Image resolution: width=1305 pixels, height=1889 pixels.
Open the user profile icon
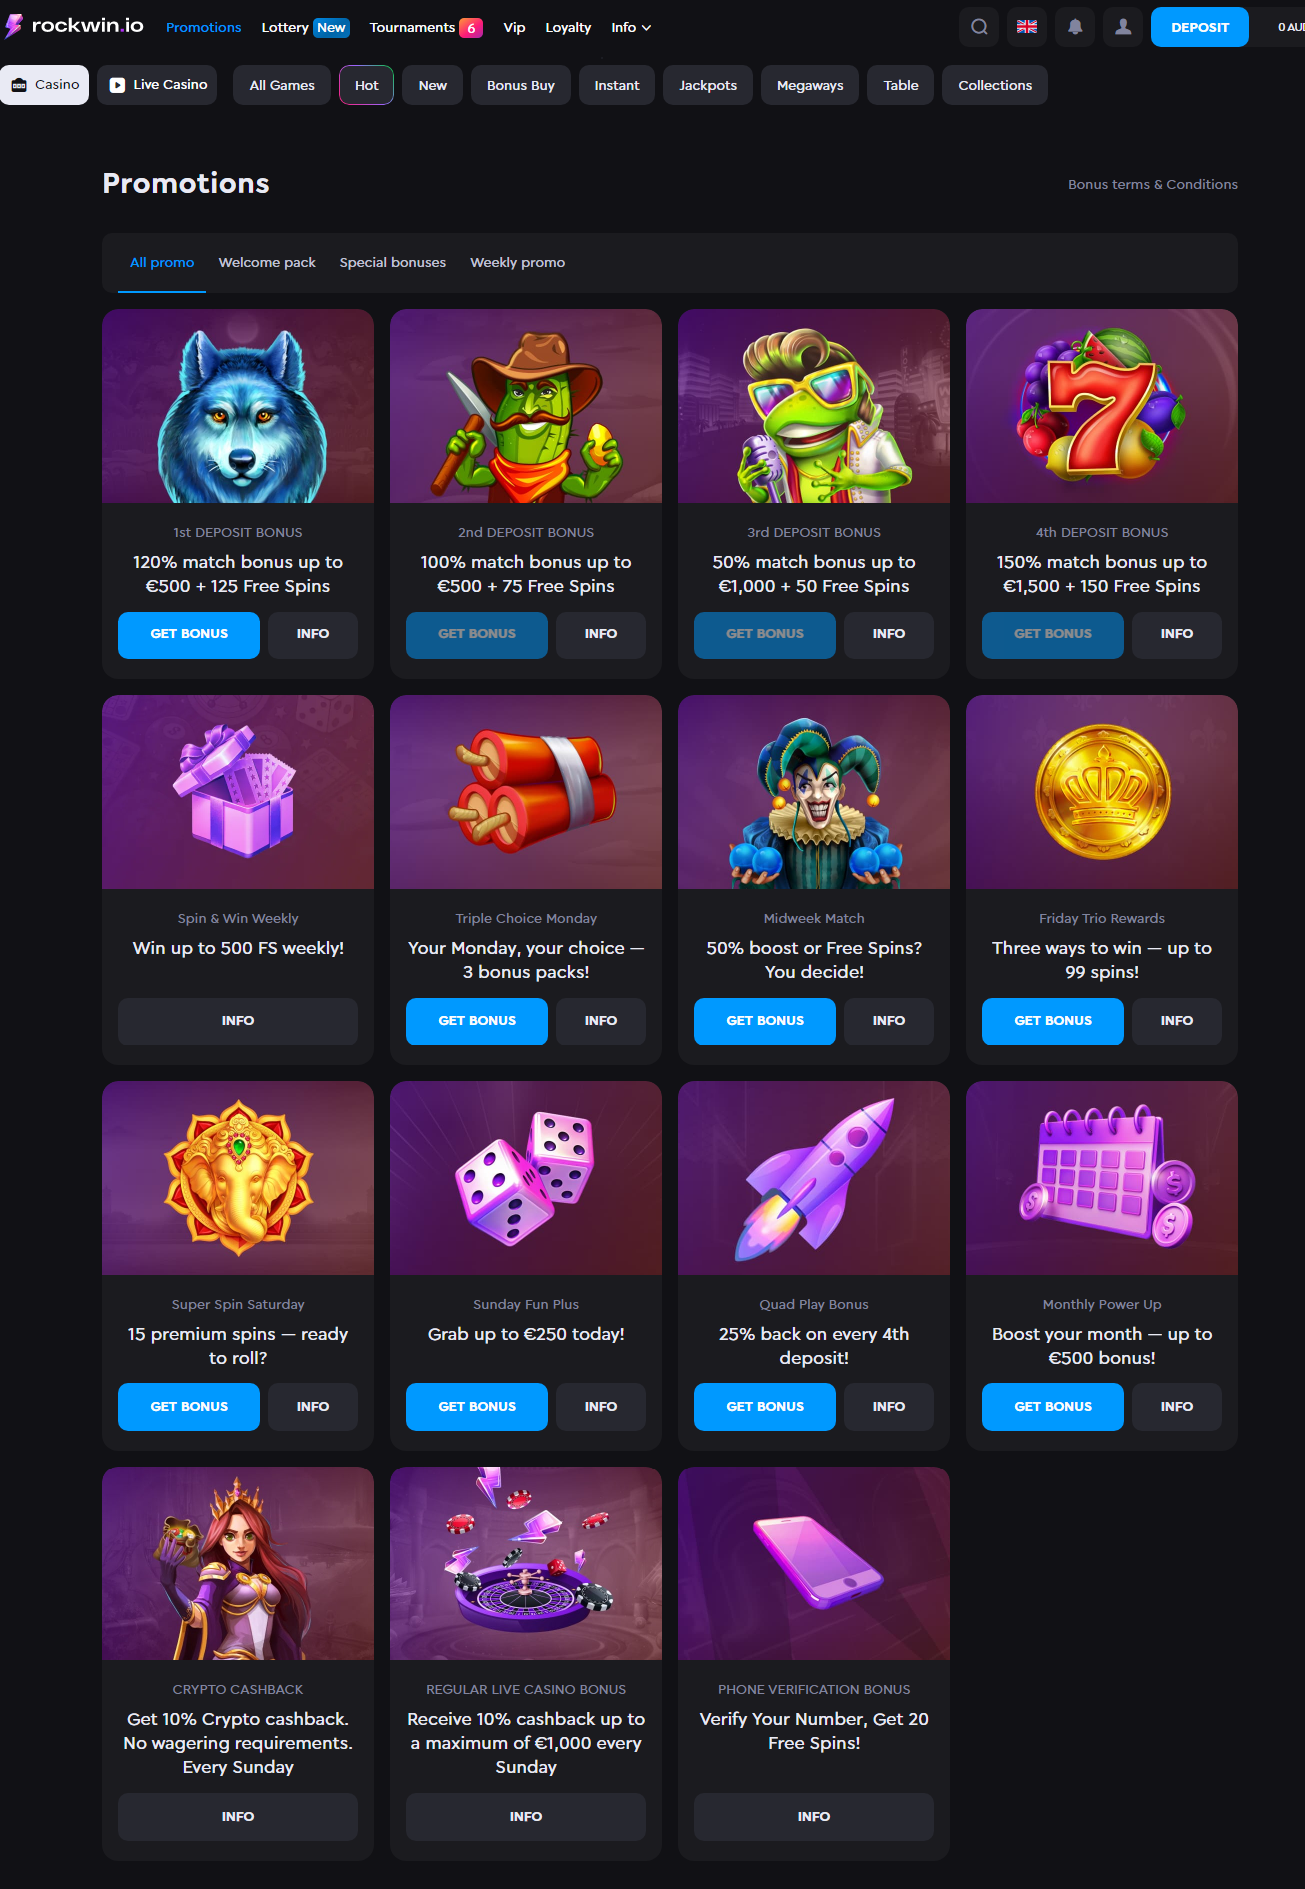pyautogui.click(x=1123, y=27)
